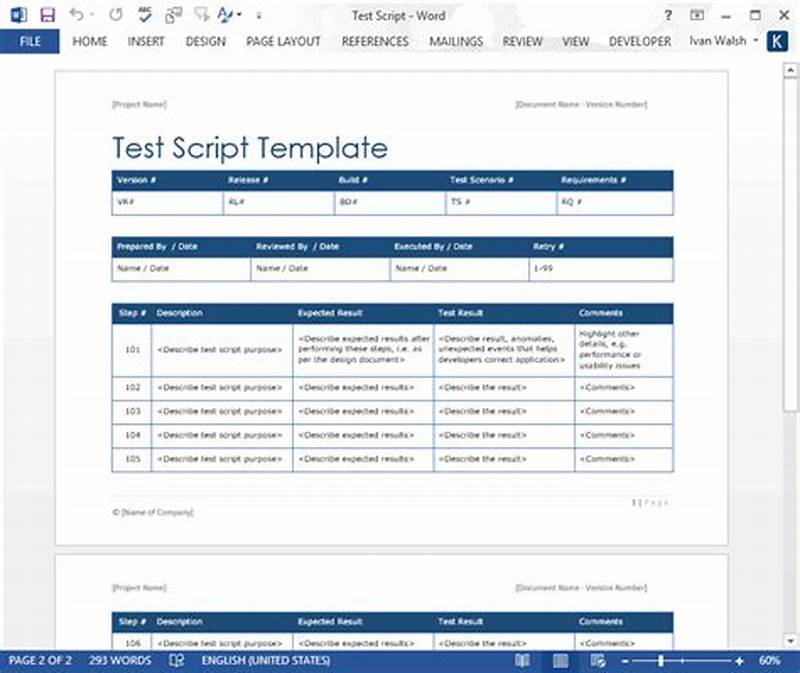Check proofing errors via the status bar book icon
Viewport: 800px width, 673px height.
[x=175, y=661]
